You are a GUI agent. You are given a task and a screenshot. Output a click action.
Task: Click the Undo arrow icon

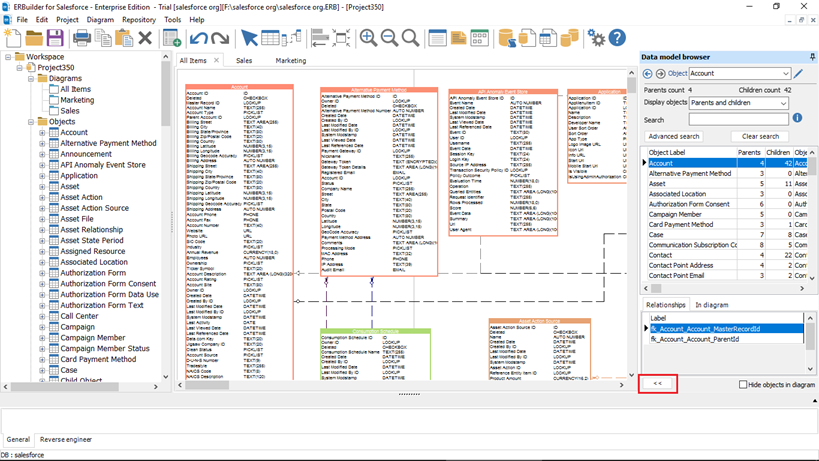[199, 38]
